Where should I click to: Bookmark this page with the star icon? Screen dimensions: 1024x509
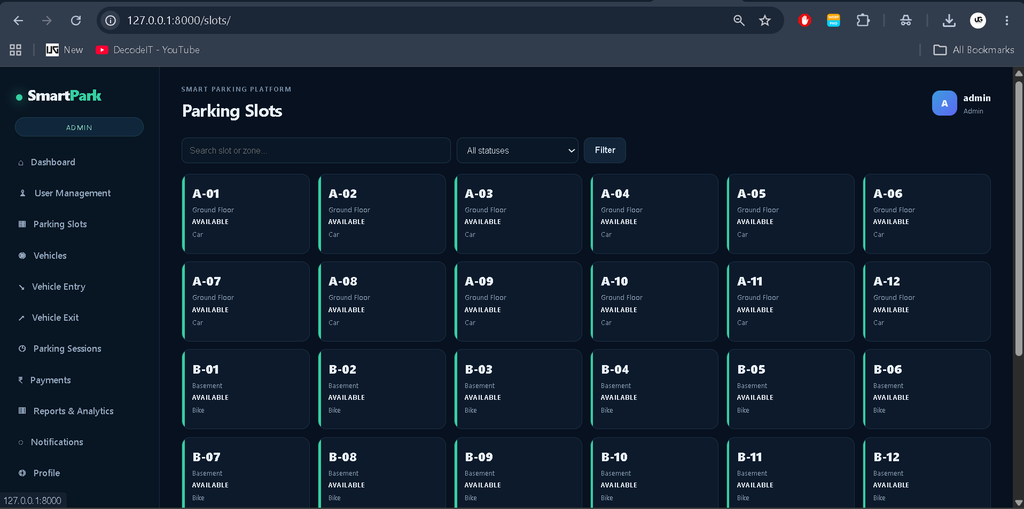coord(765,21)
